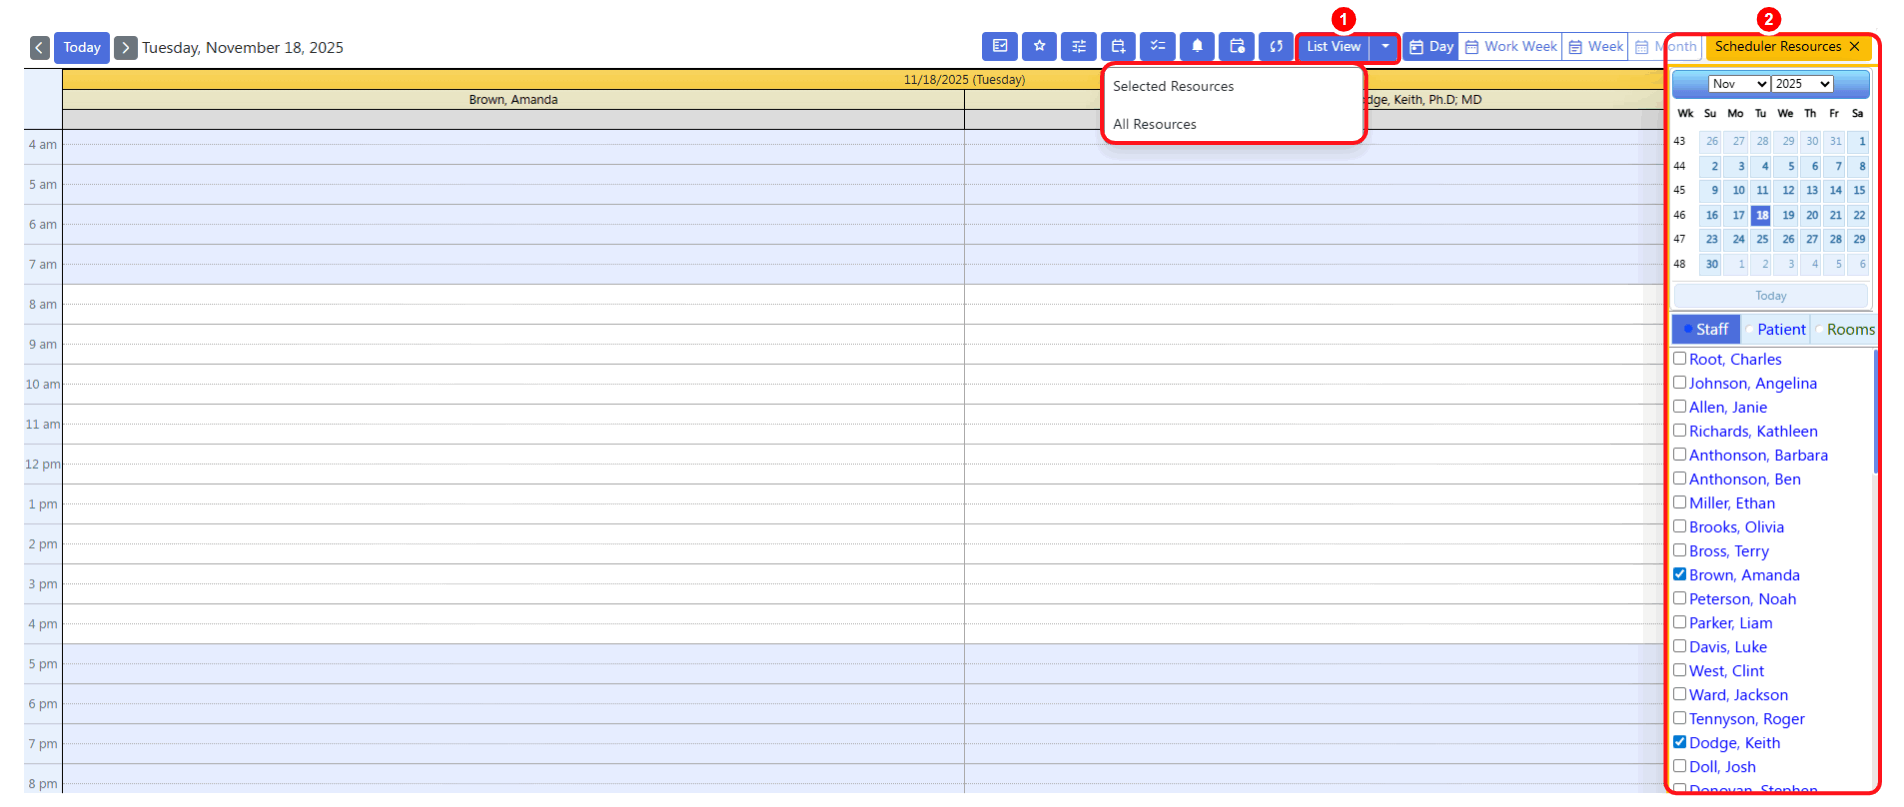
Task: Check the Johnson, Angelina checkbox
Action: point(1680,382)
